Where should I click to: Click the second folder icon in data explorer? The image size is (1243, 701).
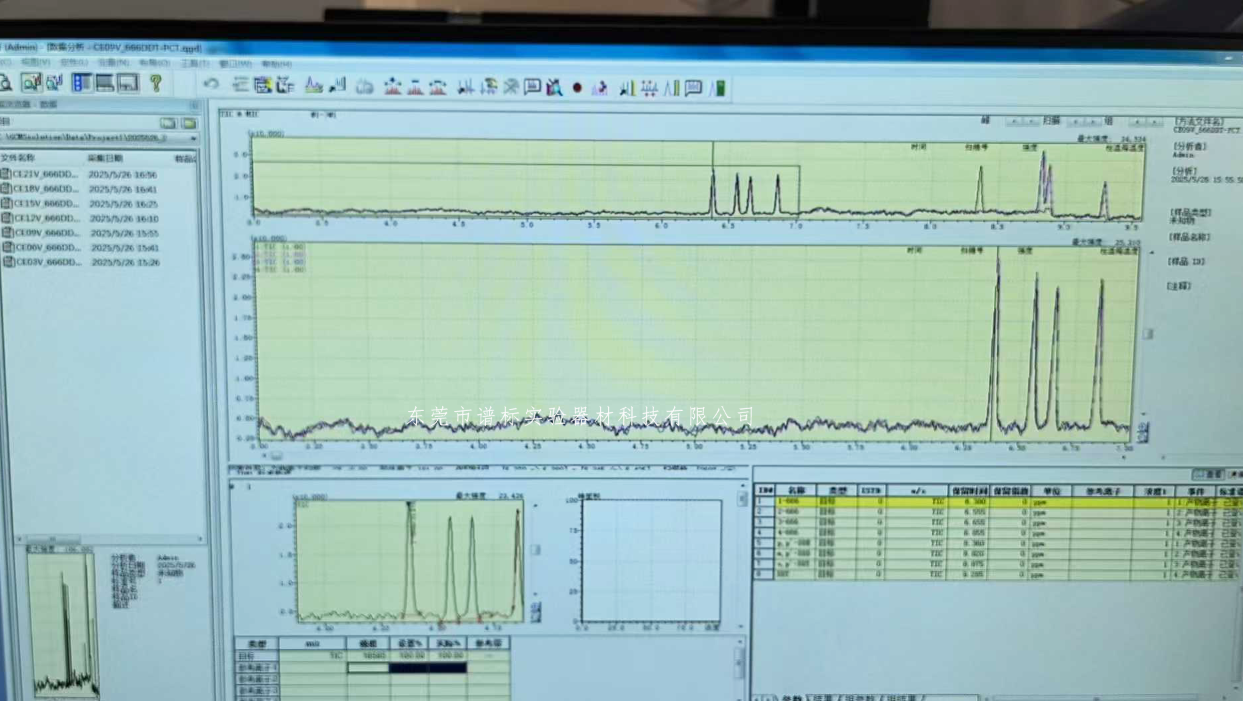[x=188, y=123]
